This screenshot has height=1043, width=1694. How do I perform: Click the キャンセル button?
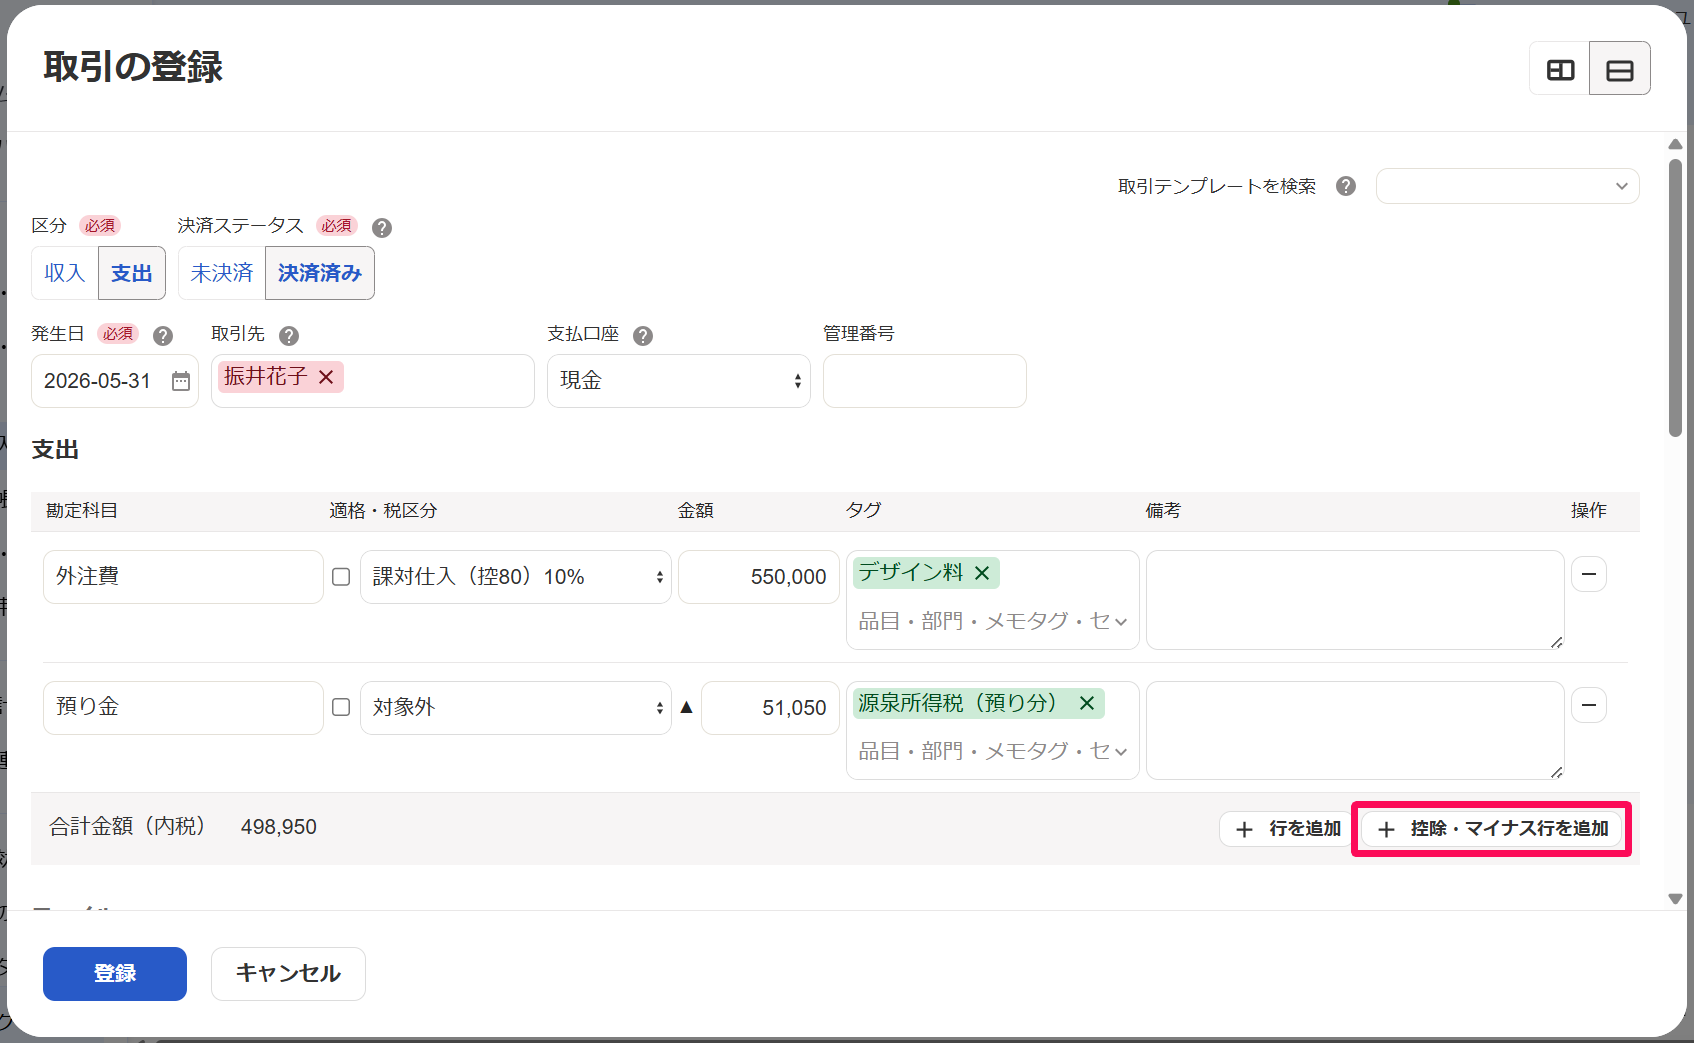tap(288, 974)
